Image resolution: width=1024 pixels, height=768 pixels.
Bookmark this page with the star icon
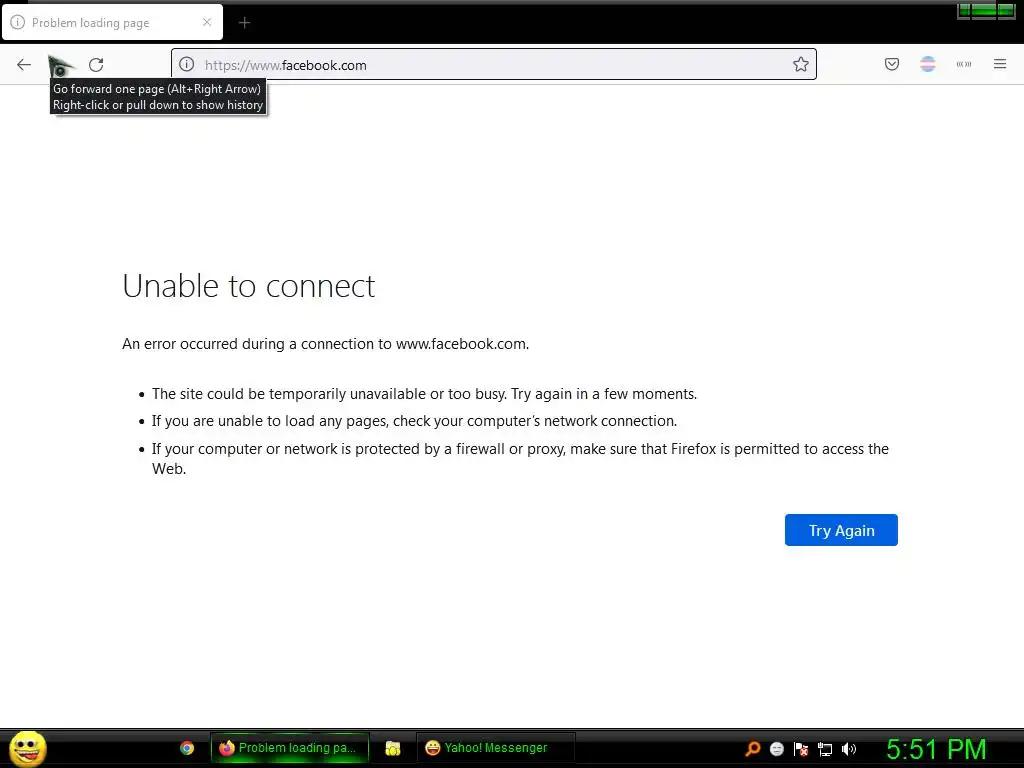pos(801,64)
